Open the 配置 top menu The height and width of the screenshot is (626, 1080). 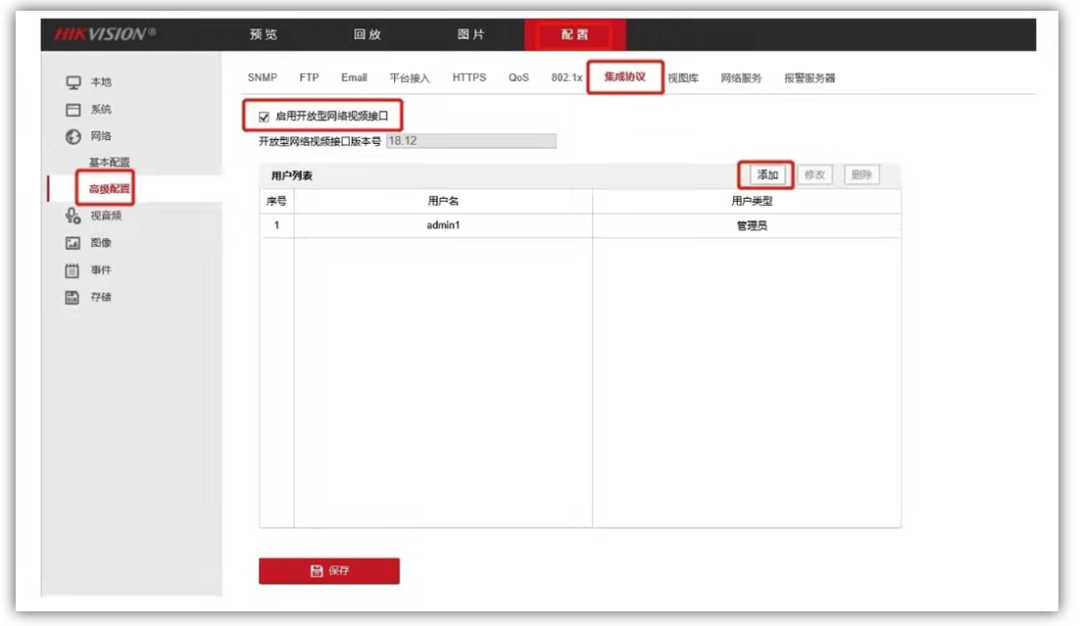coord(575,34)
